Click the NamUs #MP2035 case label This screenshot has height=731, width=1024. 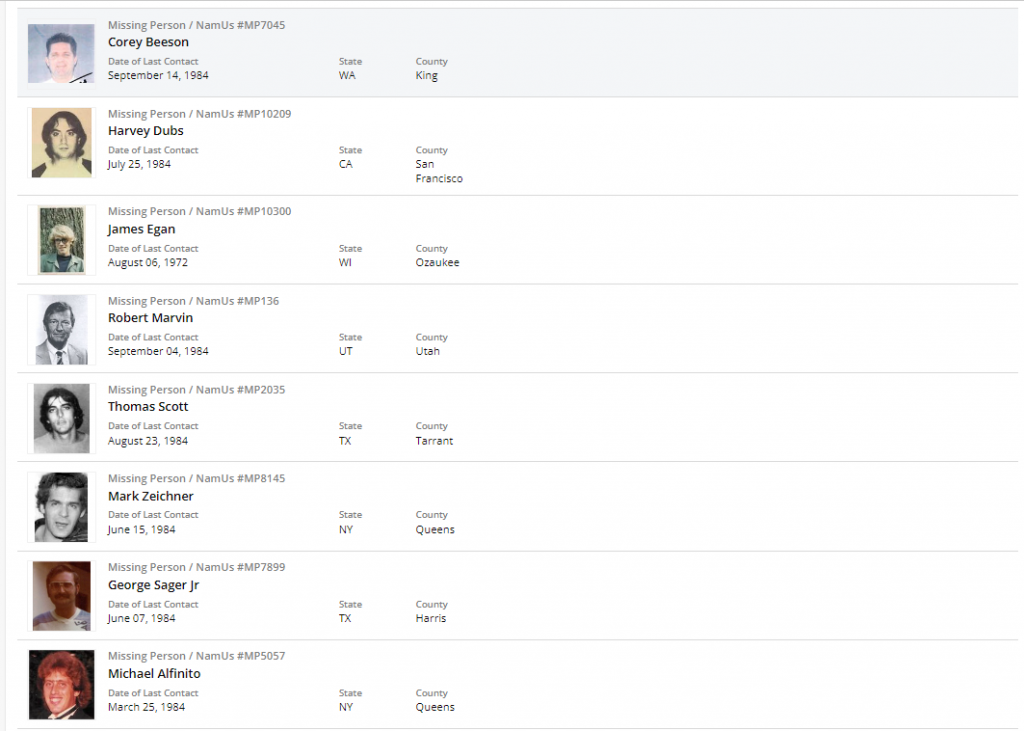pyautogui.click(x=240, y=389)
